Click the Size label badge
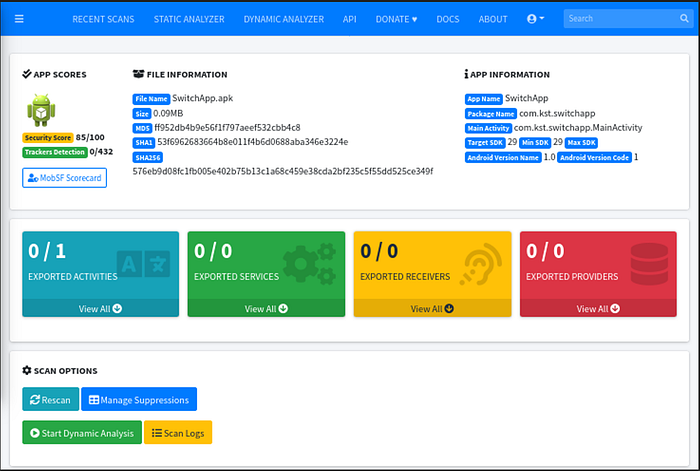This screenshot has height=471, width=700. (142, 113)
